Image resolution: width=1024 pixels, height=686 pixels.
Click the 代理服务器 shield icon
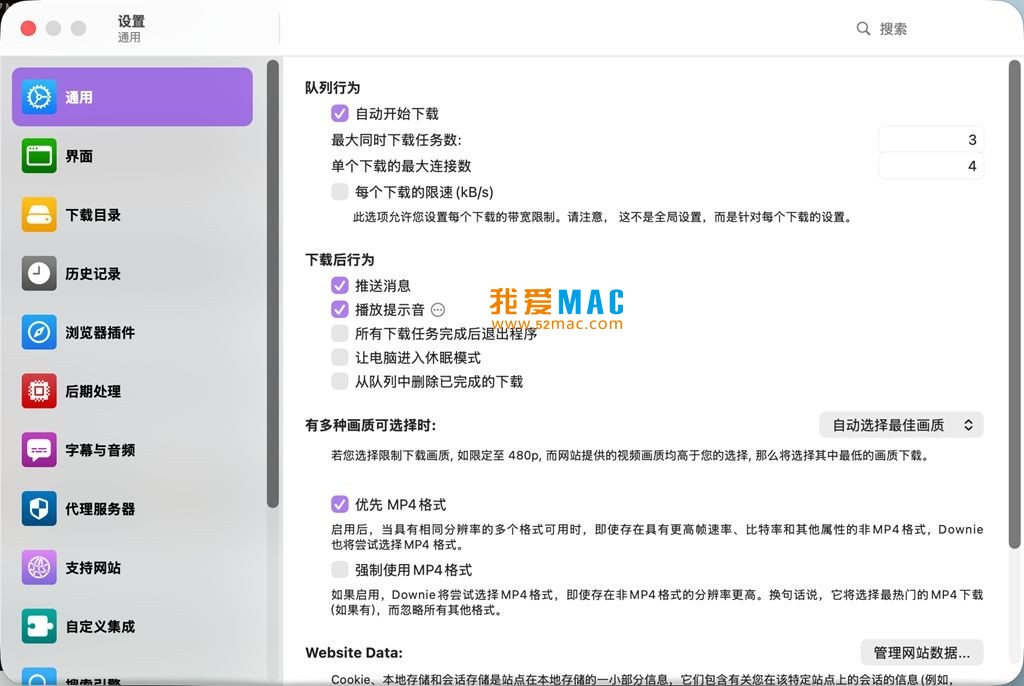click(39, 509)
